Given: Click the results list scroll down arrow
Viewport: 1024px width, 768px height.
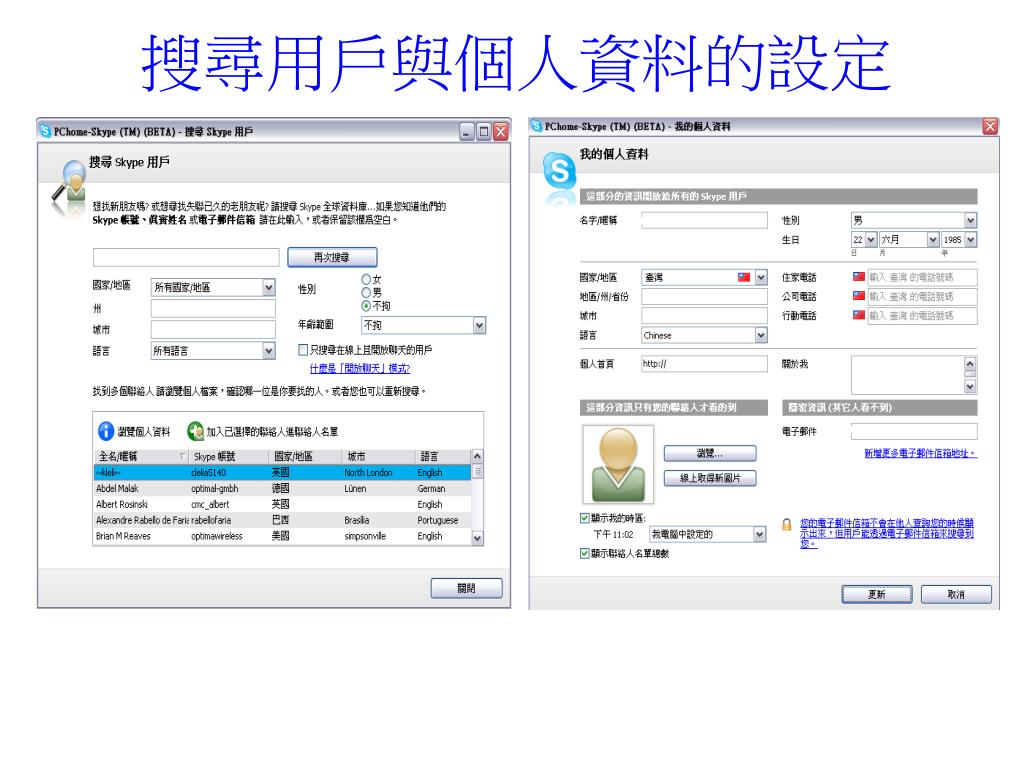Looking at the screenshot, I should point(477,538).
